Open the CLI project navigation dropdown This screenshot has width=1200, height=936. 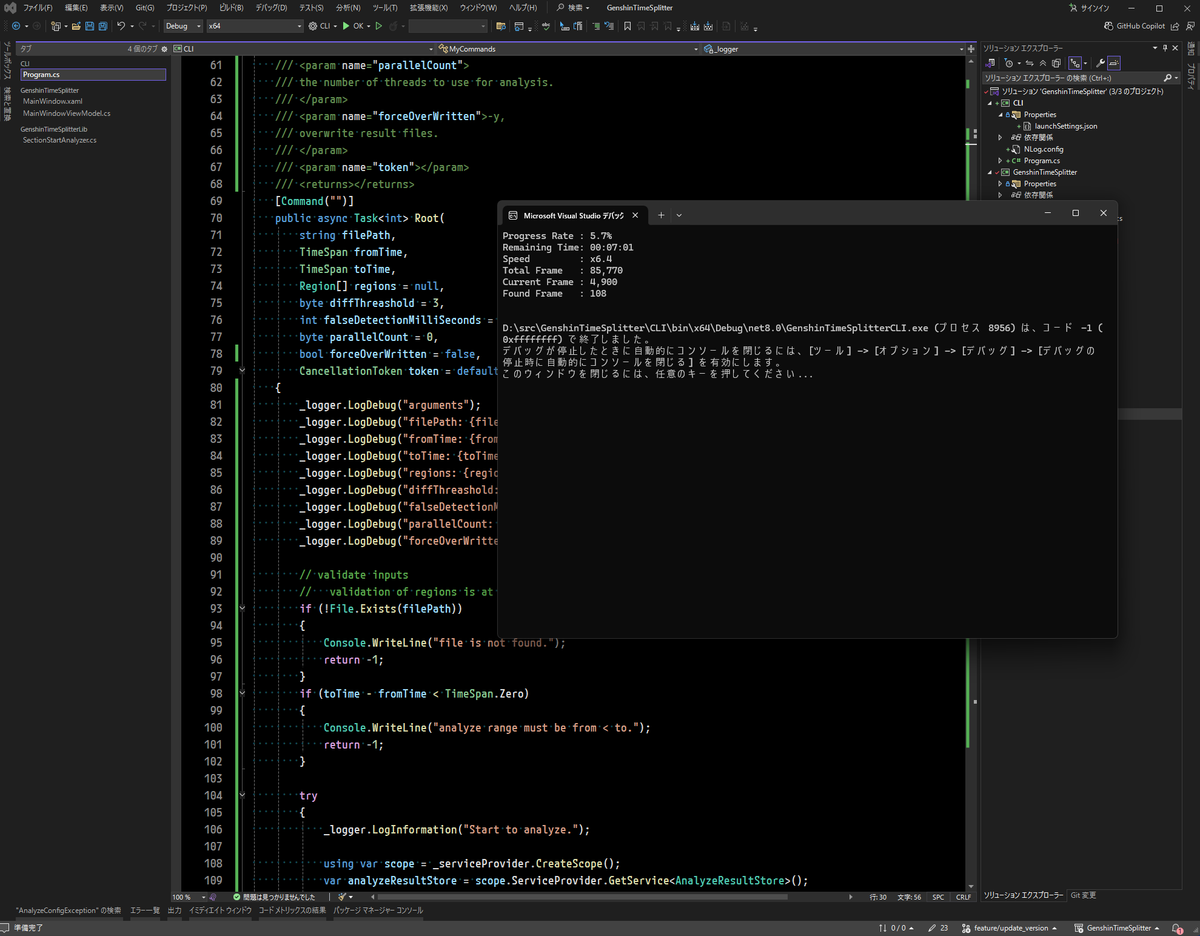tap(305, 48)
